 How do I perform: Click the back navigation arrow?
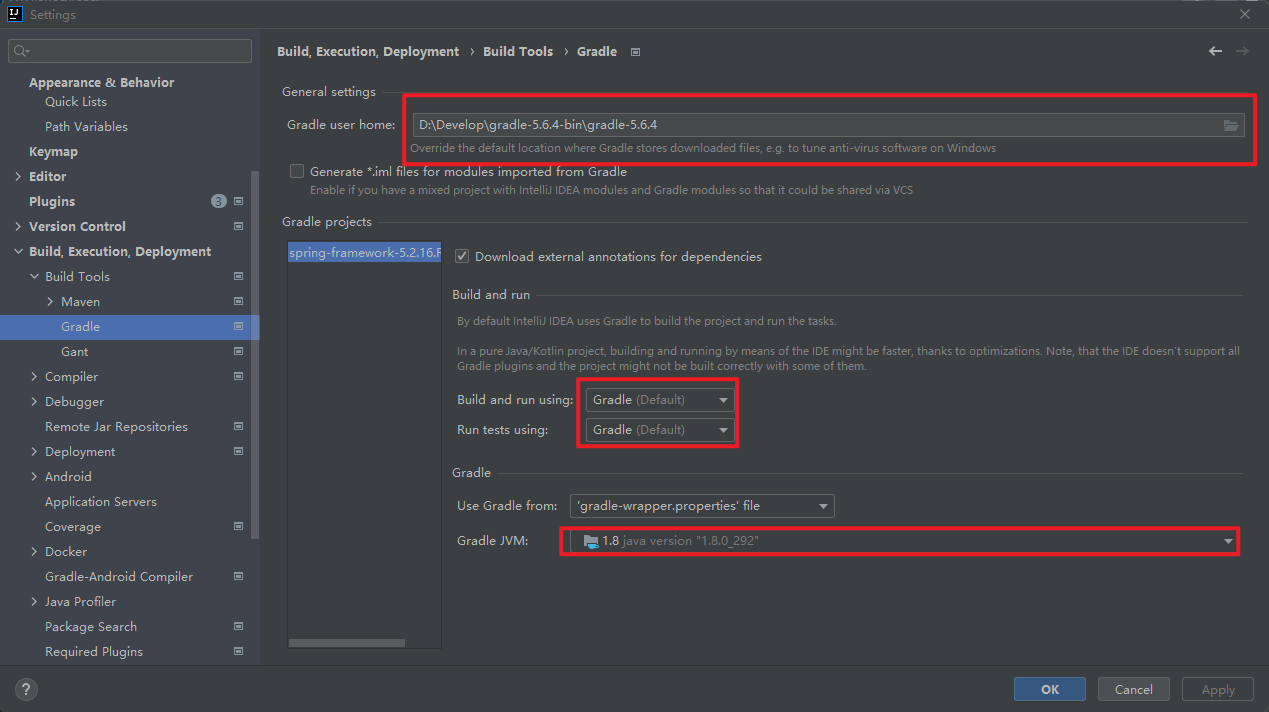1215,51
